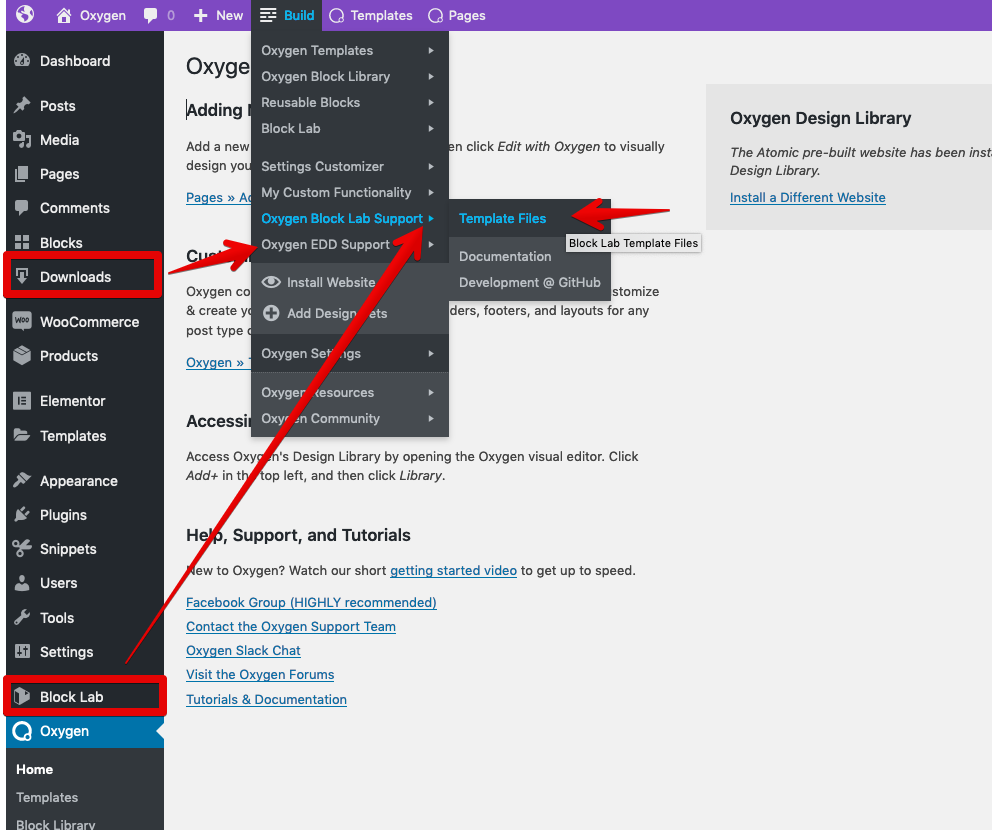Screen dimensions: 992x830
Task: Click the WordPress logo icon in admin bar
Action: [x=25, y=15]
